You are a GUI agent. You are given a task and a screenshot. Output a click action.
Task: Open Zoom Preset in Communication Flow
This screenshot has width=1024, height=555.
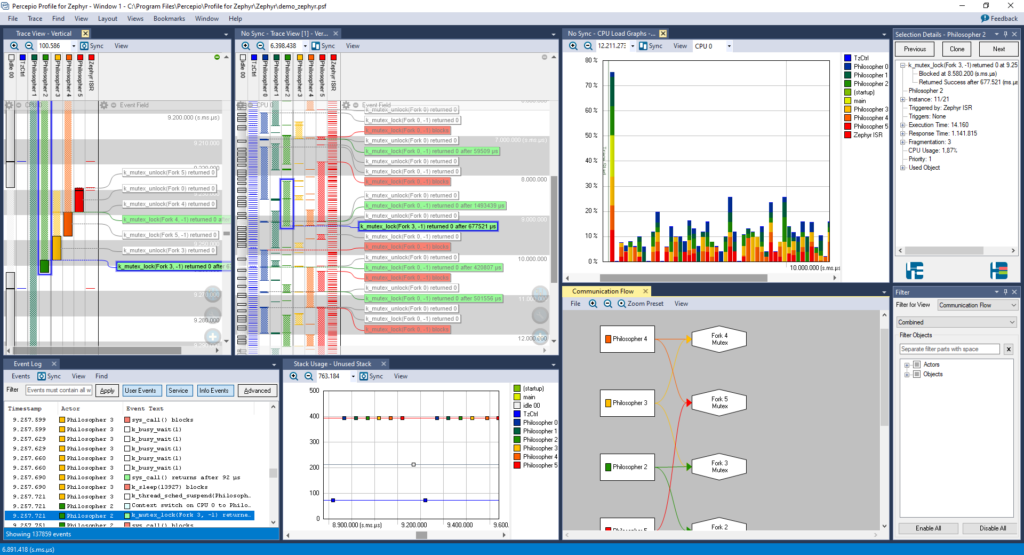tap(640, 304)
